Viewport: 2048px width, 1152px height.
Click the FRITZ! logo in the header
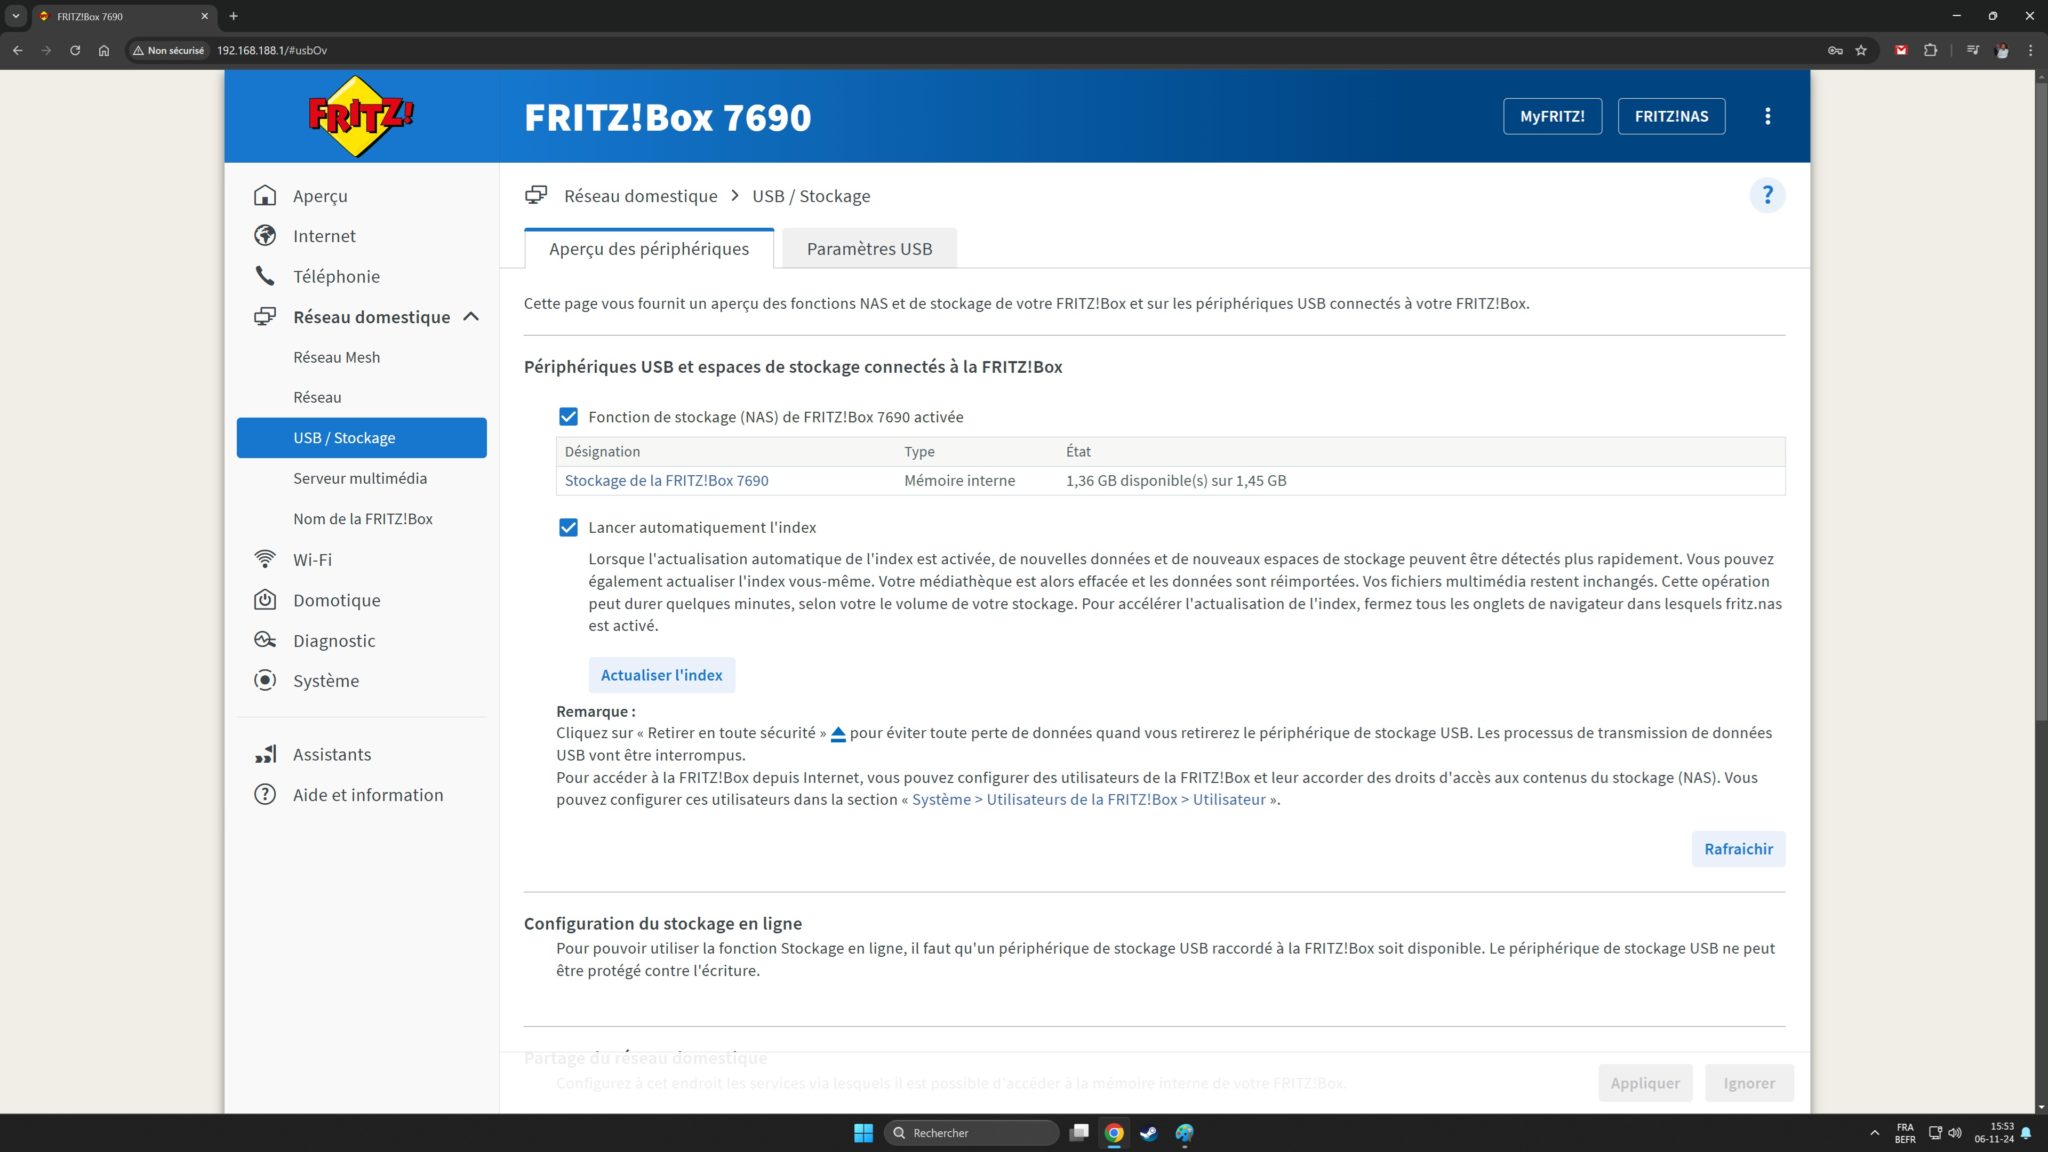click(x=361, y=116)
